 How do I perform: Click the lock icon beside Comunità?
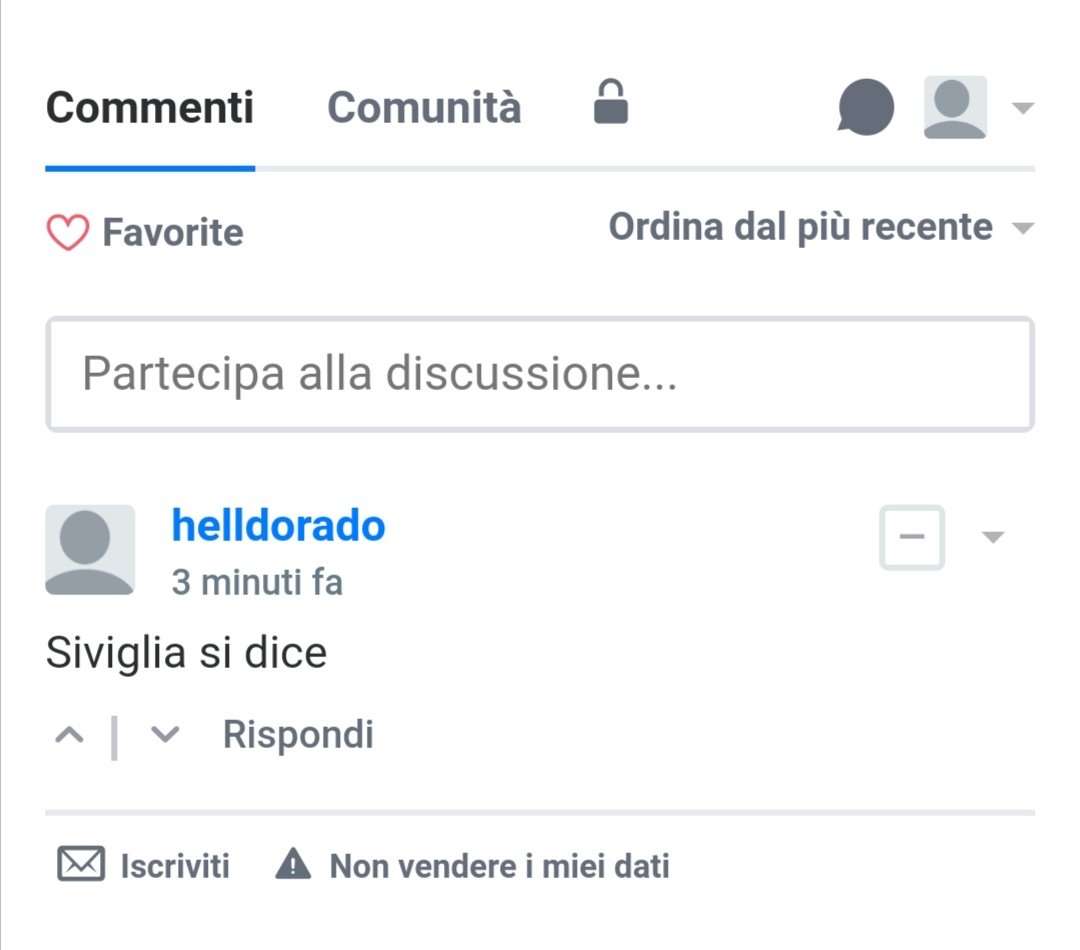(611, 103)
